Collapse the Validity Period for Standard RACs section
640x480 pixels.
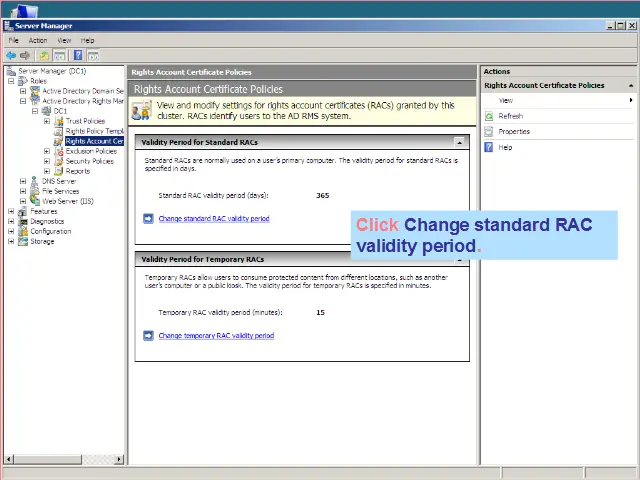click(460, 142)
